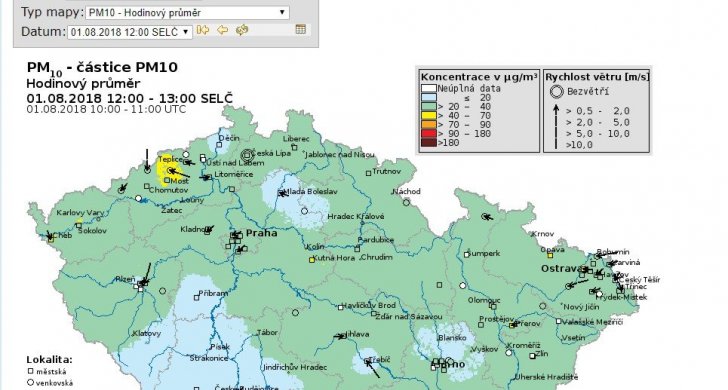Click the Zlín label

click(541, 354)
